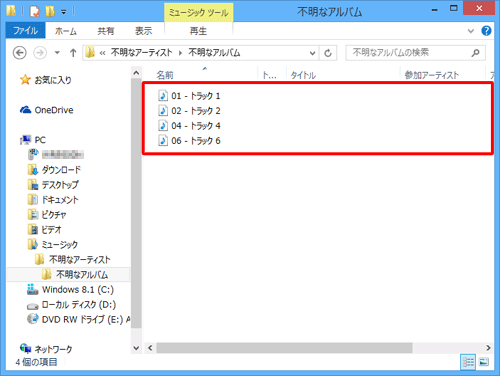This screenshot has height=376, width=500.
Task: Sort by the 参加アーティスト column header
Action: pyautogui.click(x=432, y=75)
